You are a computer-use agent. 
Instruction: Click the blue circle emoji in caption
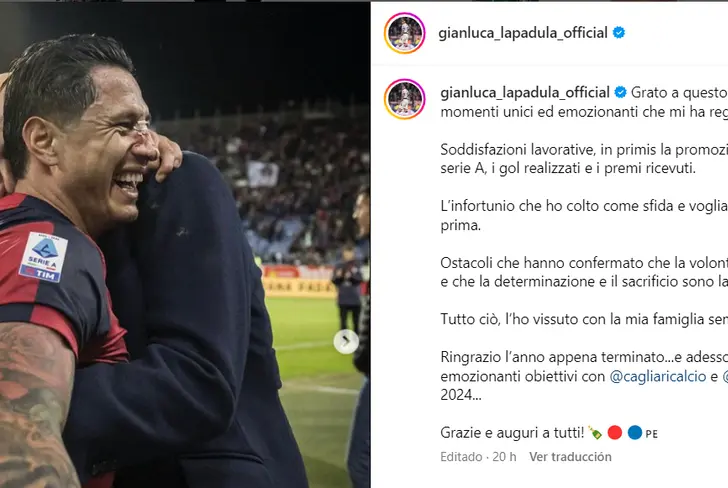(x=635, y=432)
